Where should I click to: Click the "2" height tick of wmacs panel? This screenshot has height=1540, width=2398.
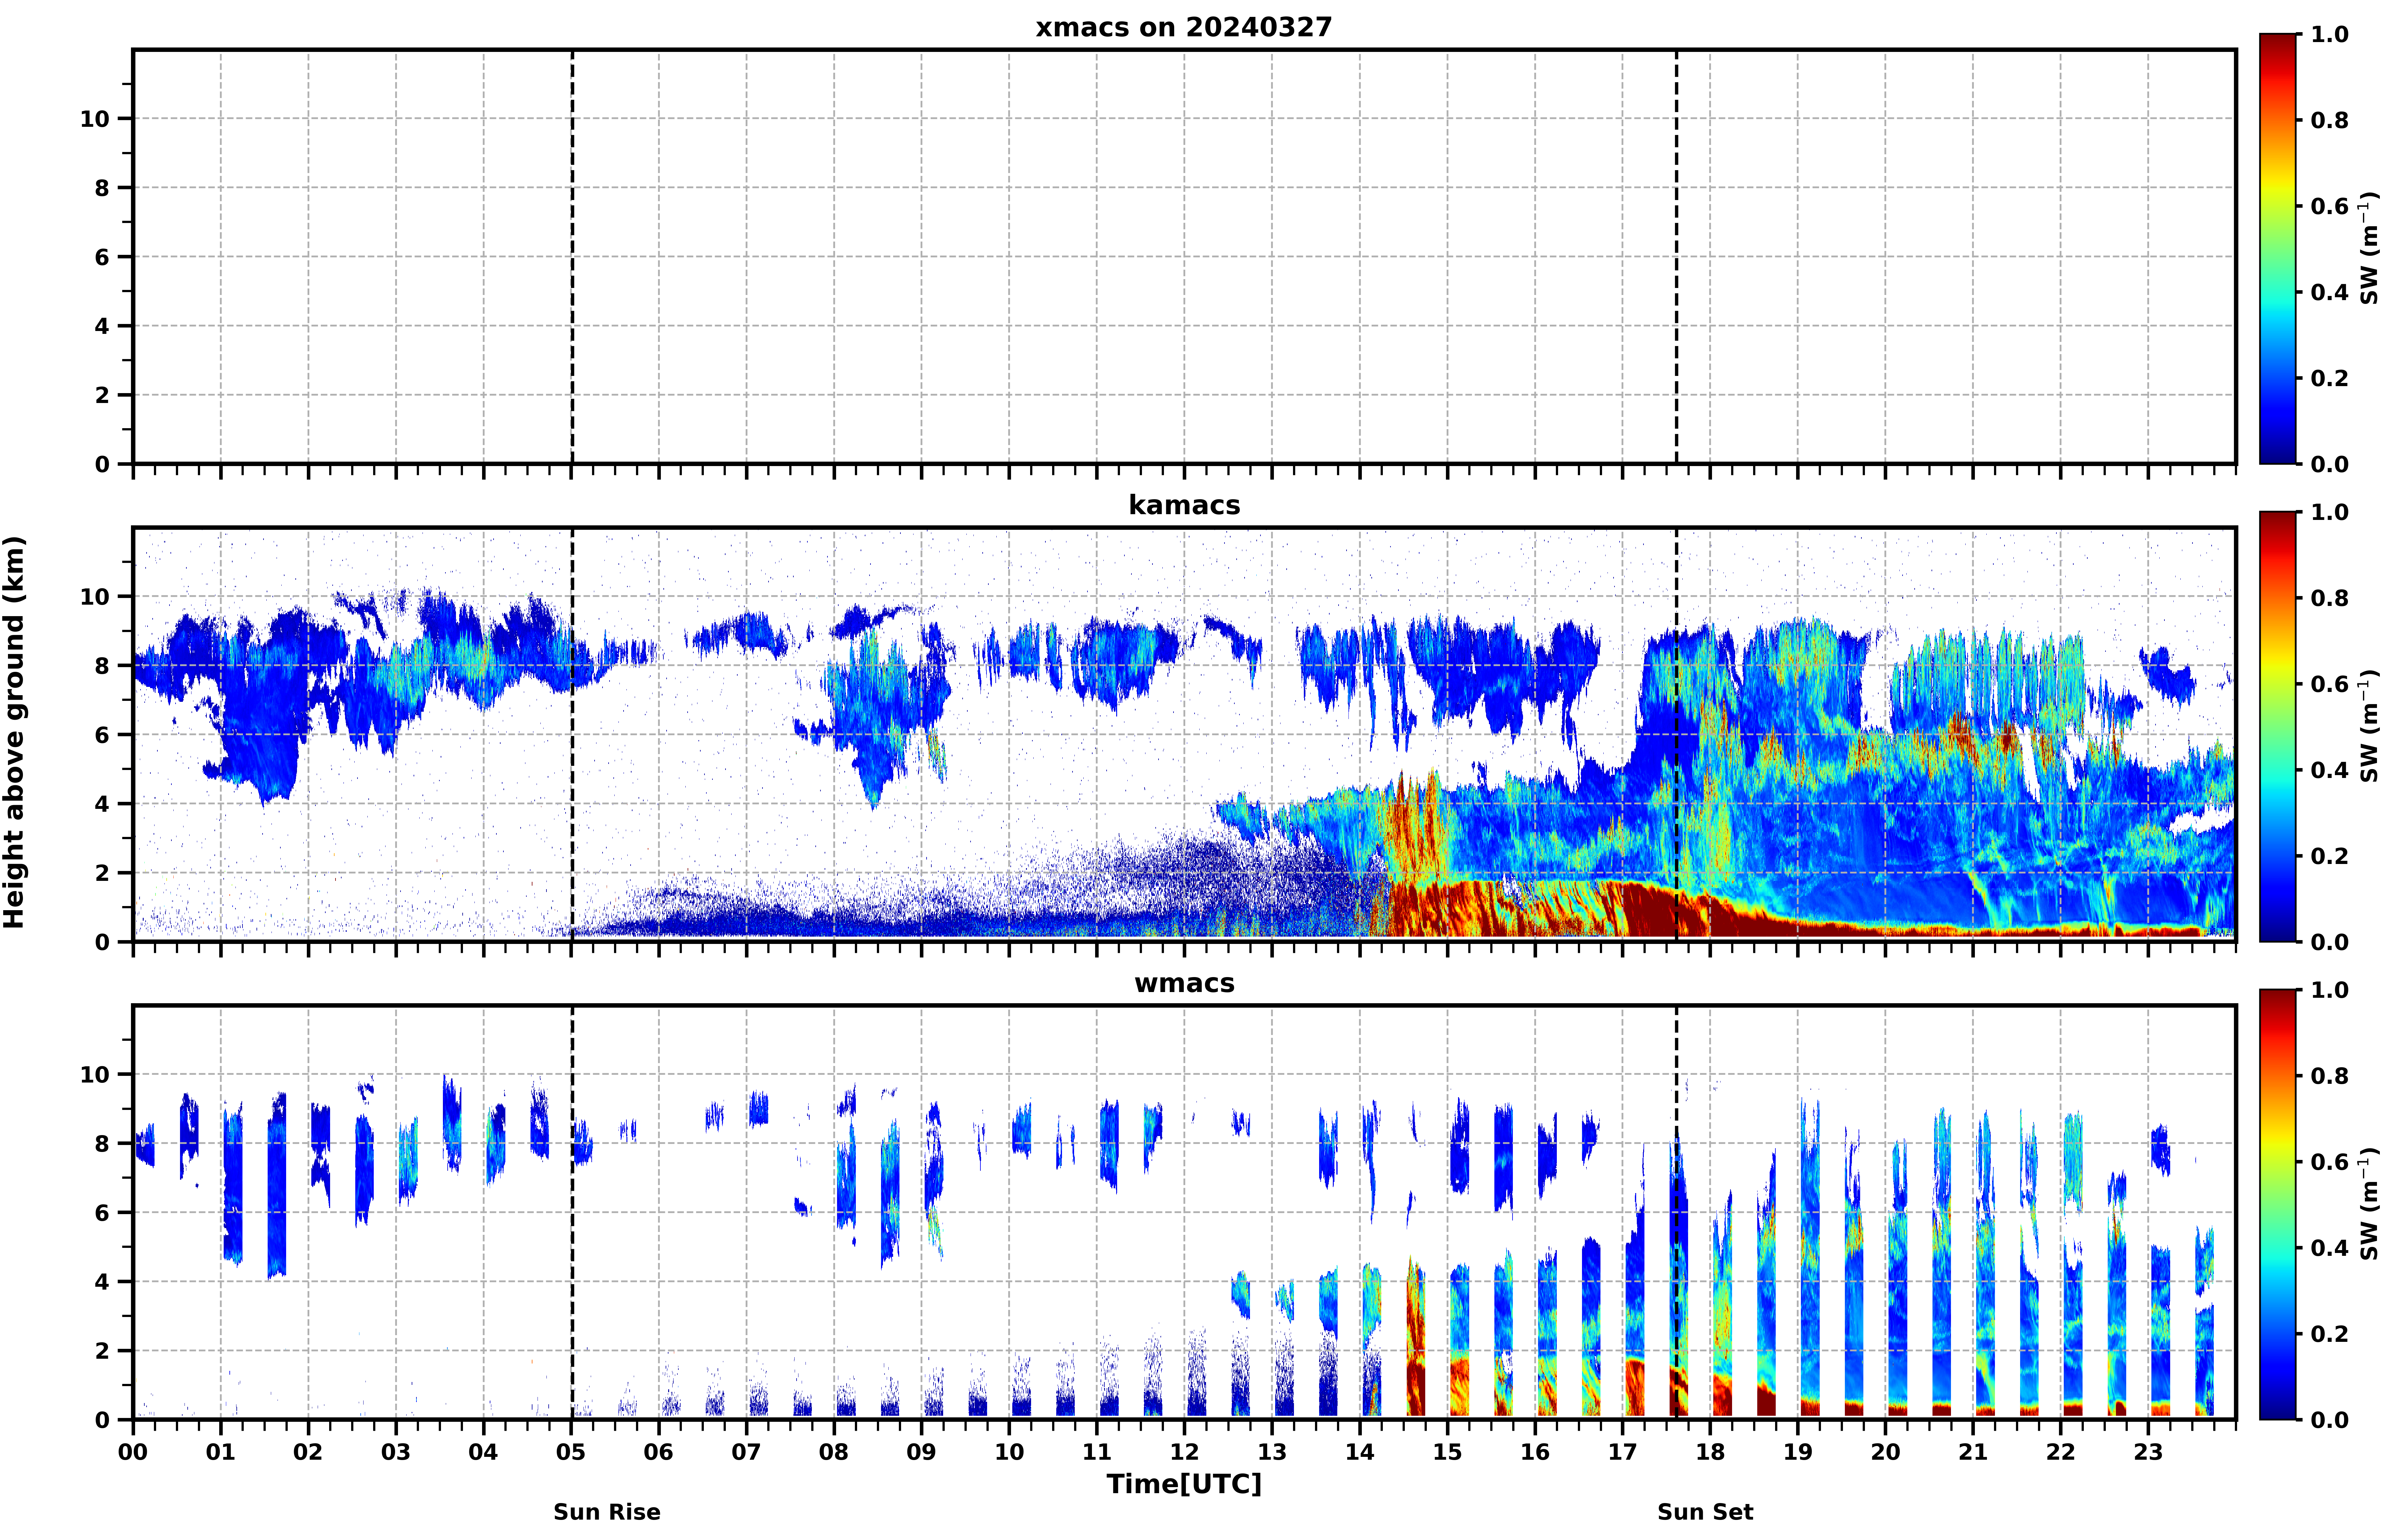[x=102, y=1351]
